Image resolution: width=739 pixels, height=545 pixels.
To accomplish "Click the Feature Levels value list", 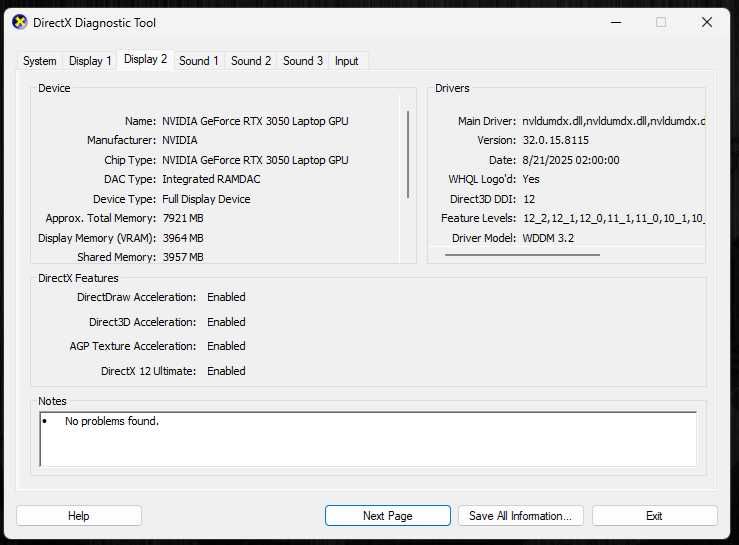I will (x=613, y=218).
